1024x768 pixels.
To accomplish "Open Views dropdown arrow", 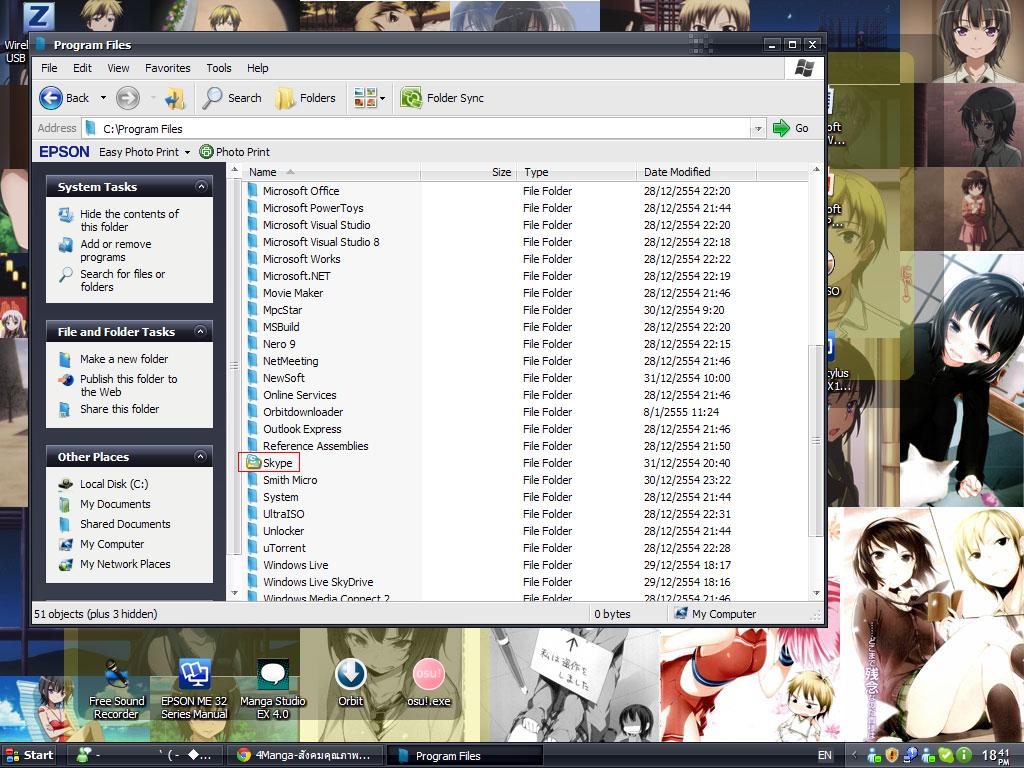I will (383, 99).
